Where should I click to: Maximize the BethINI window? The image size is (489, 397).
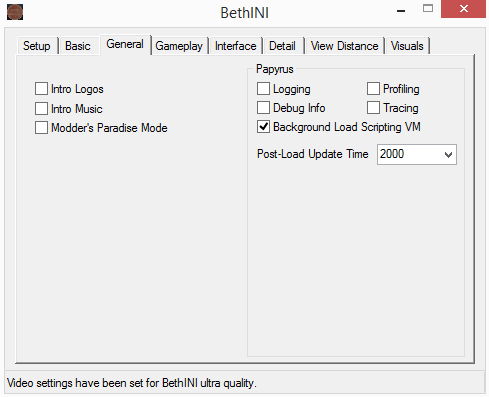point(428,9)
